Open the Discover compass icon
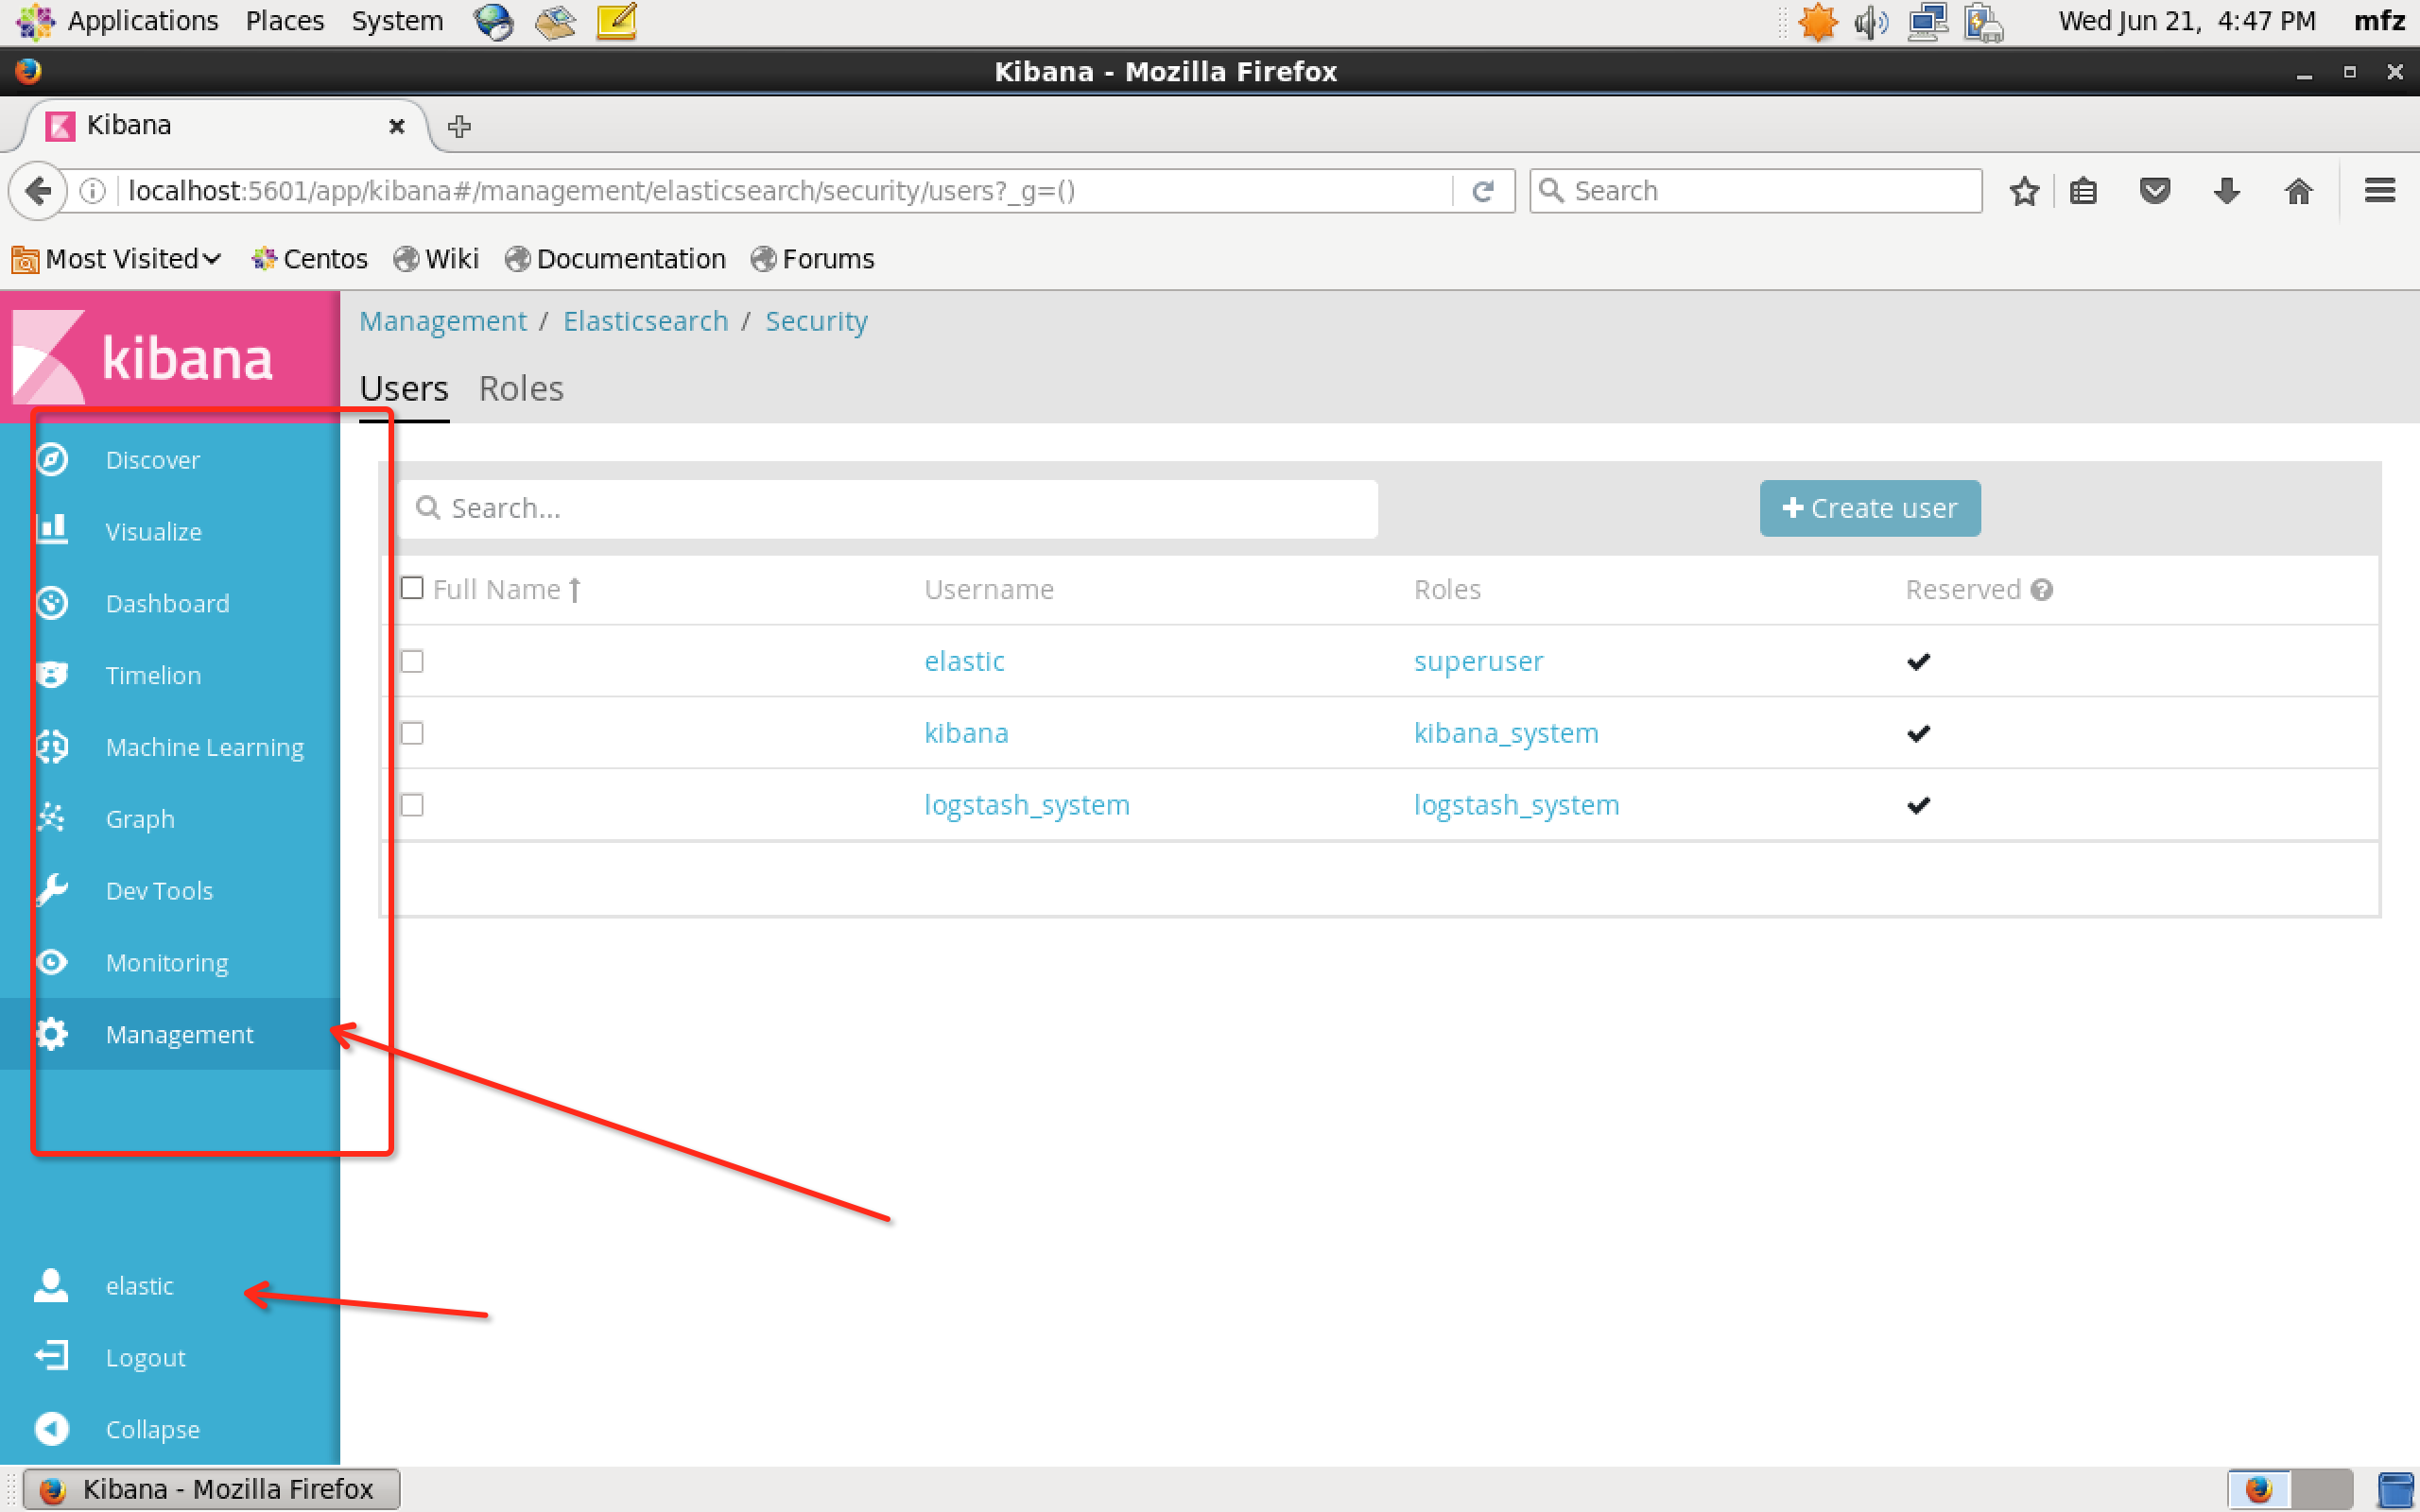Screen dimensions: 2420x1512 pos(52,459)
